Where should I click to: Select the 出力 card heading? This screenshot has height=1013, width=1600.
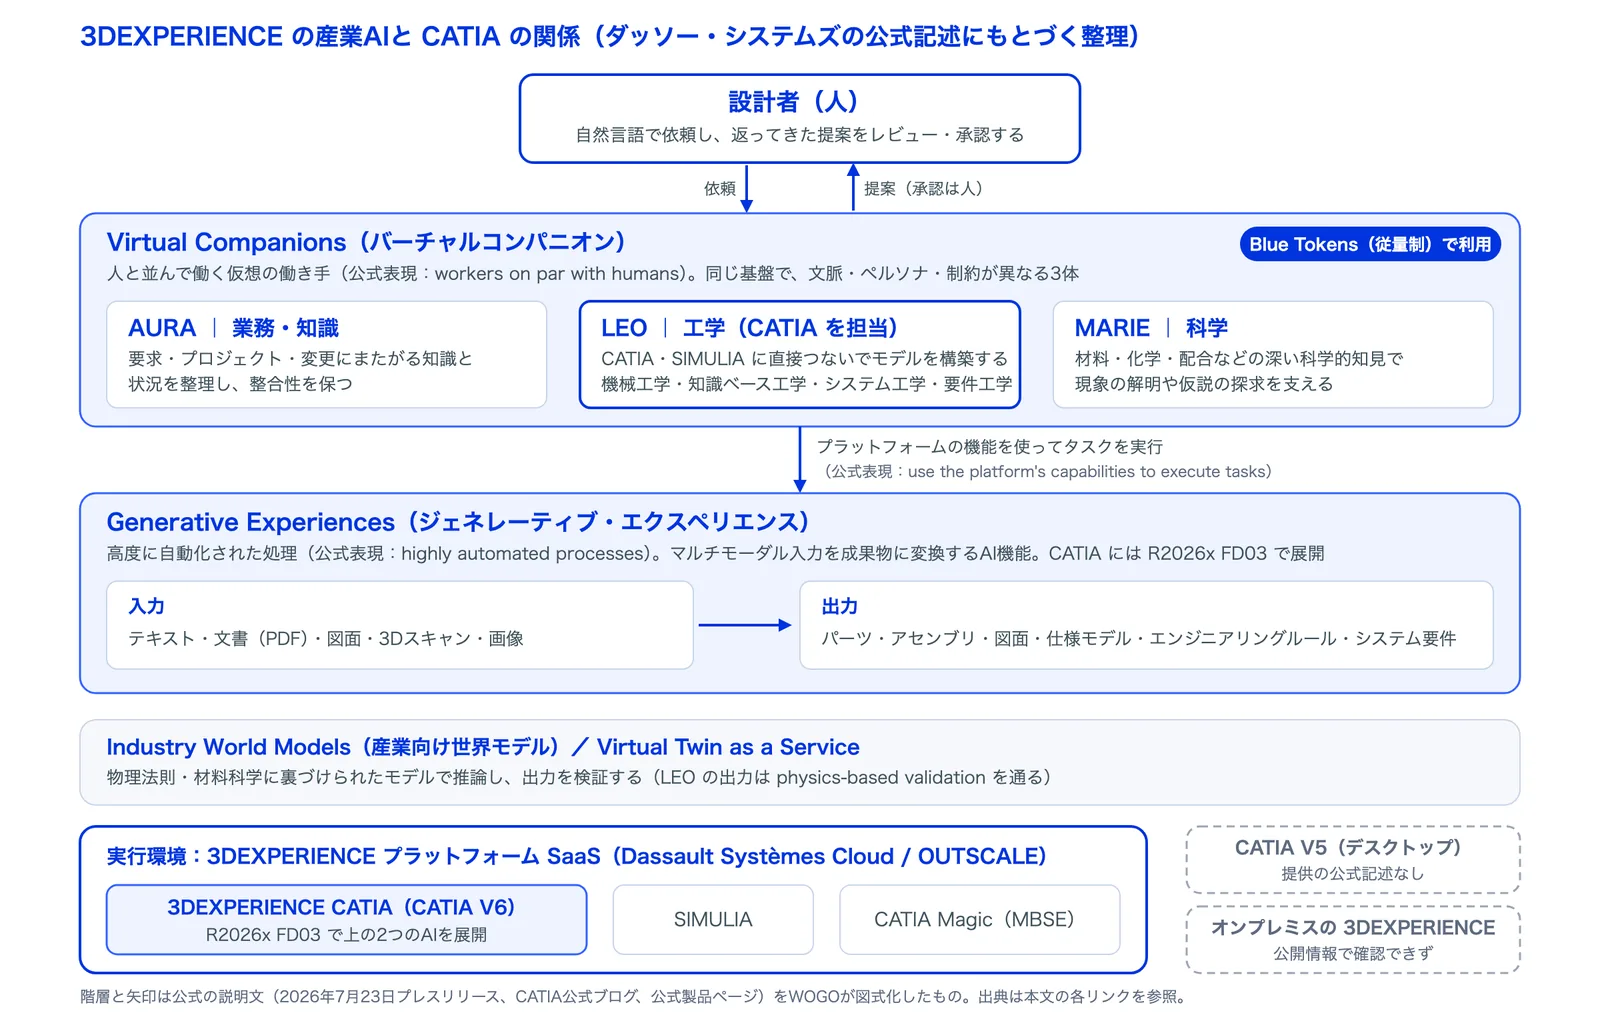(x=840, y=606)
